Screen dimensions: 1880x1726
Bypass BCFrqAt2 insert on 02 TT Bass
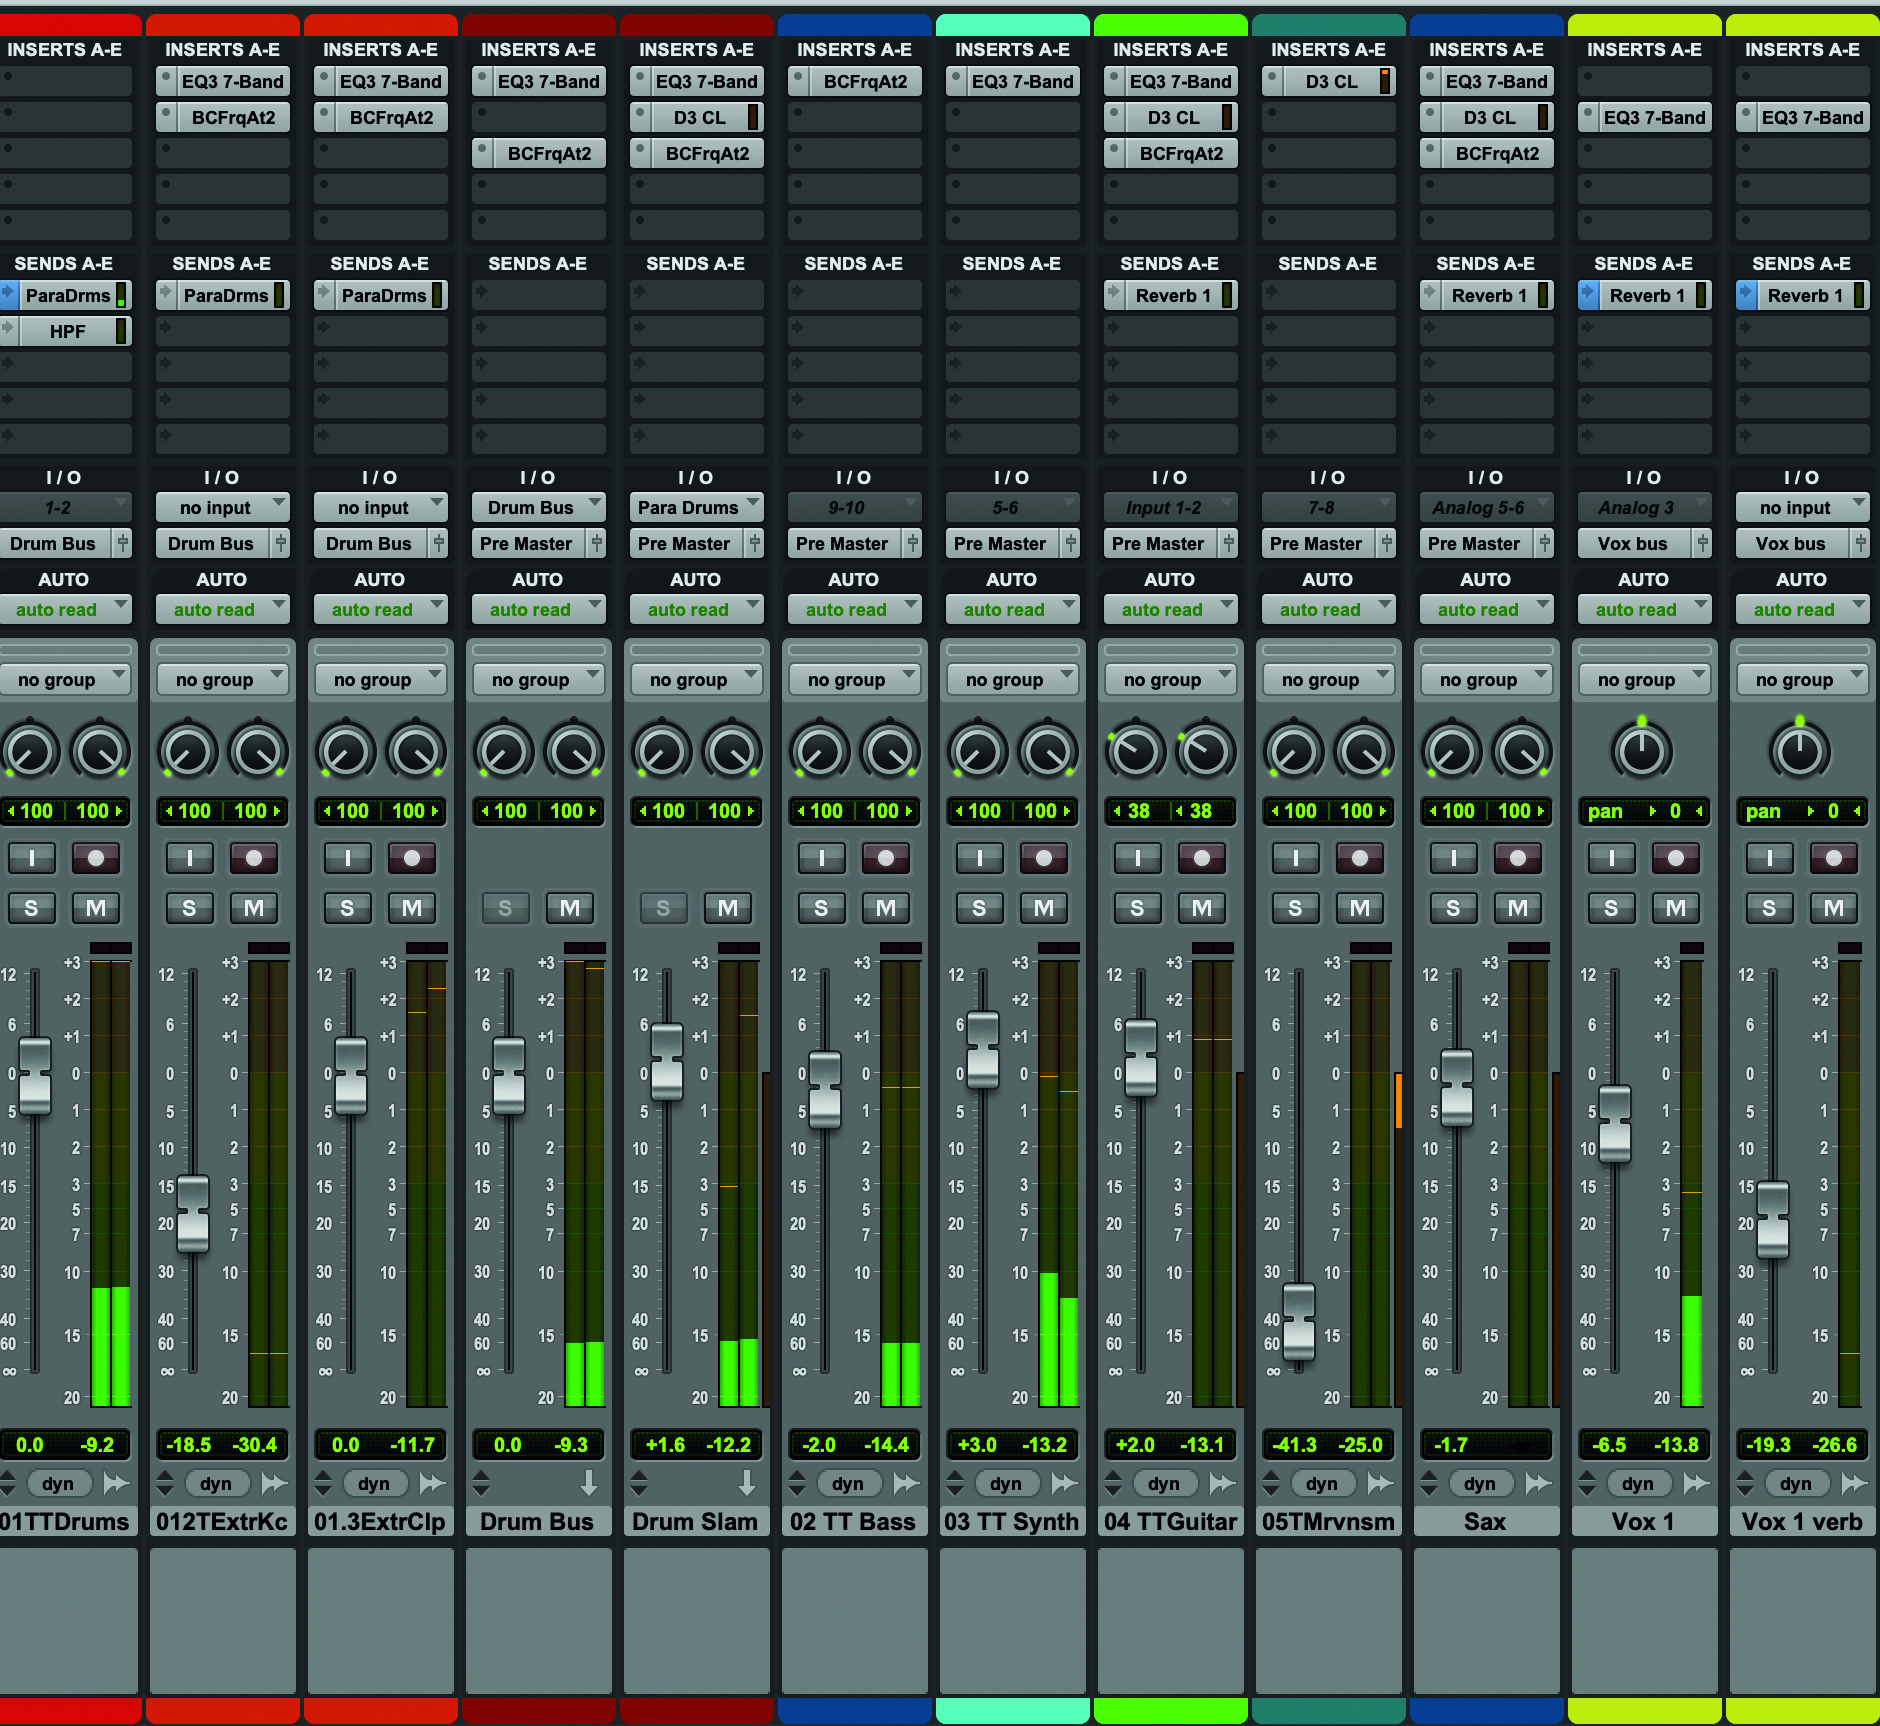(x=798, y=81)
